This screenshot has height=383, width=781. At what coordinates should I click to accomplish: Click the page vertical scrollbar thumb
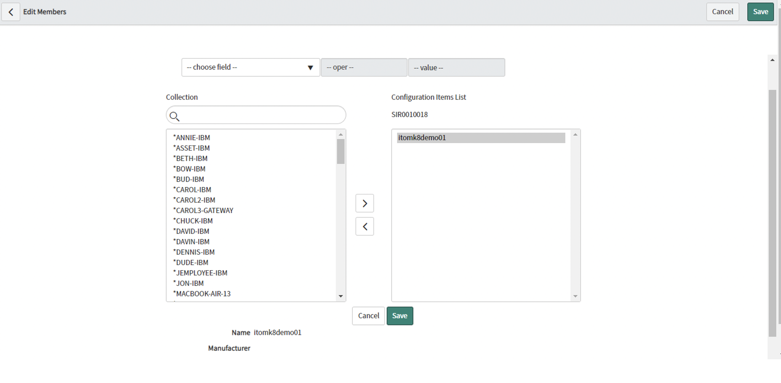point(772,213)
